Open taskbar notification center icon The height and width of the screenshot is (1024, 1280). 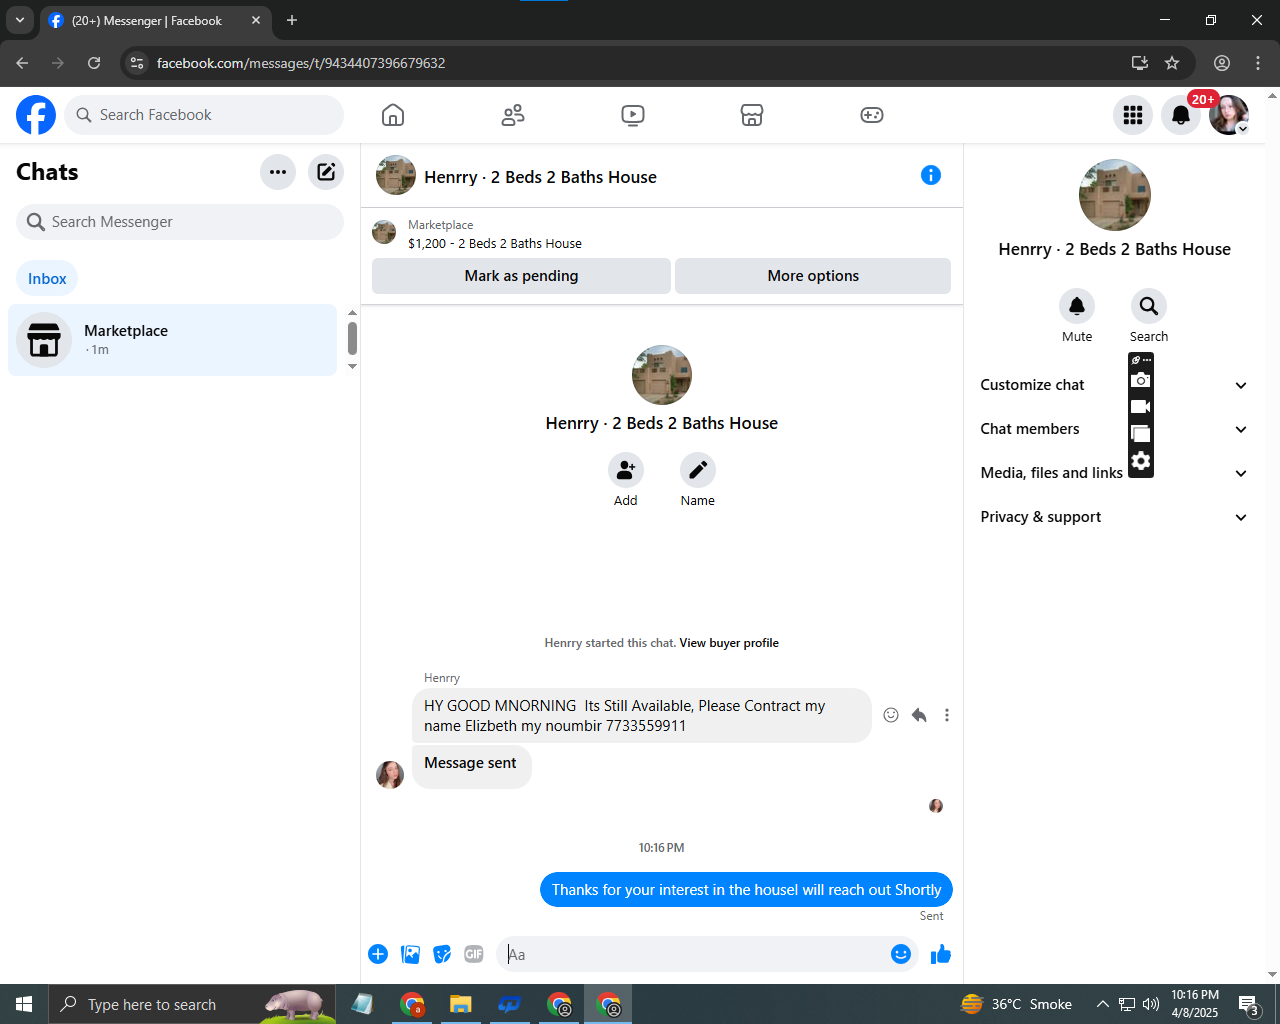pyautogui.click(x=1248, y=1004)
